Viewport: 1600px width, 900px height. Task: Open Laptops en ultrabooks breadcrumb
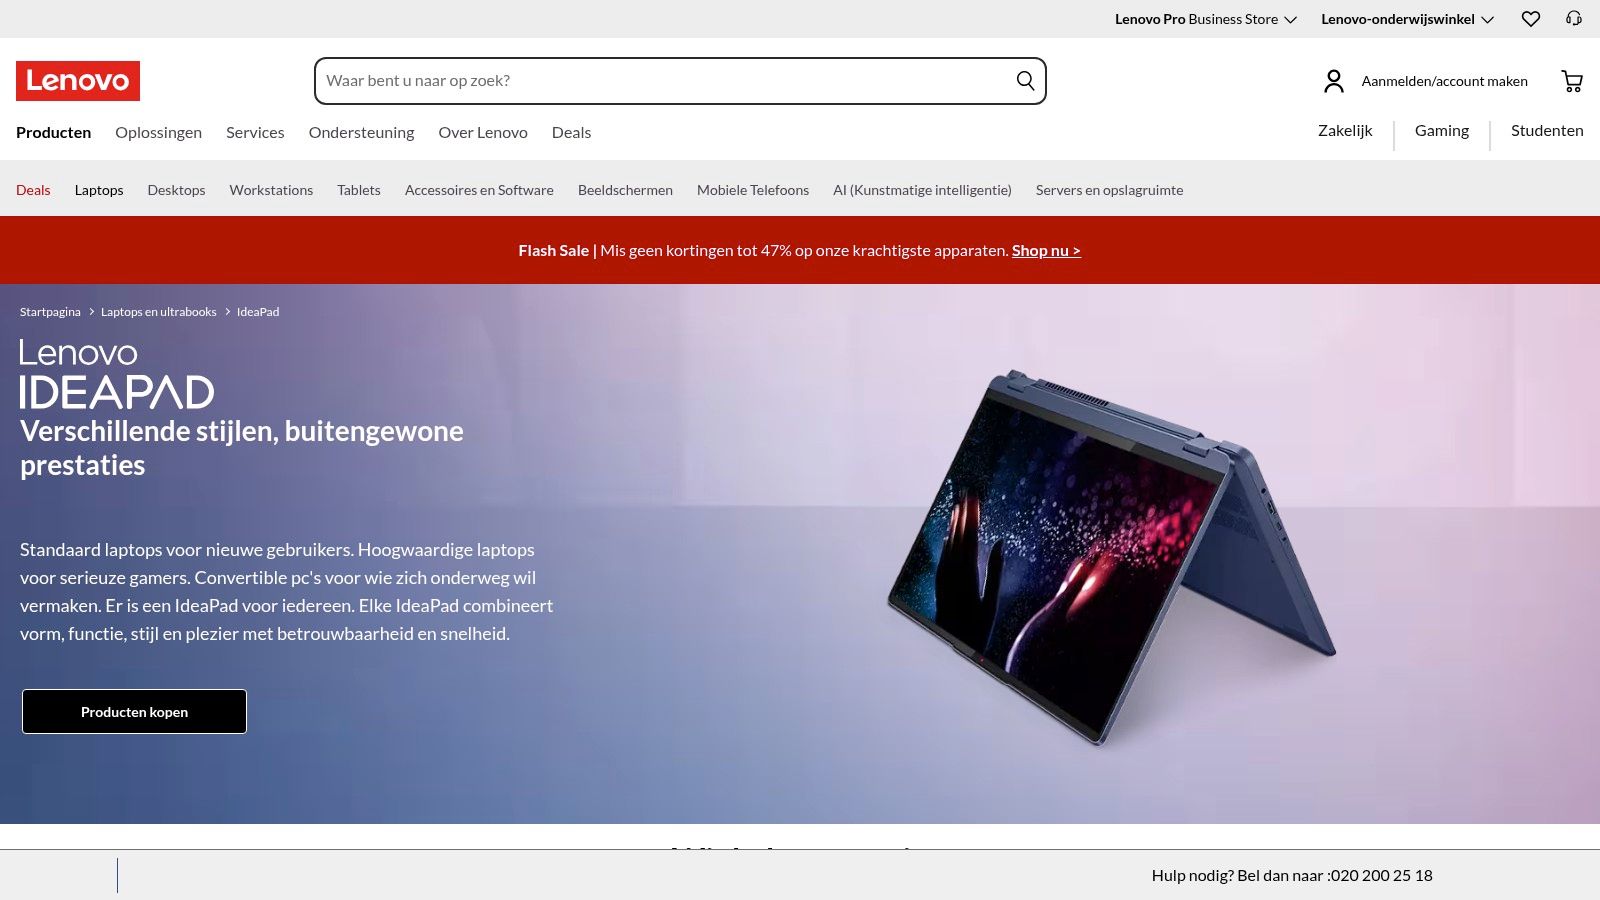coord(158,311)
